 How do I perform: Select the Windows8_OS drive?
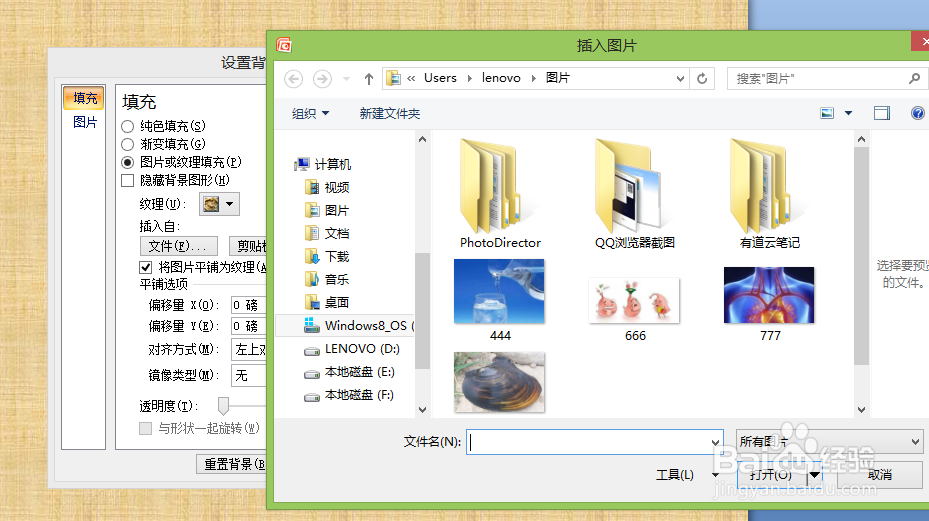point(358,325)
